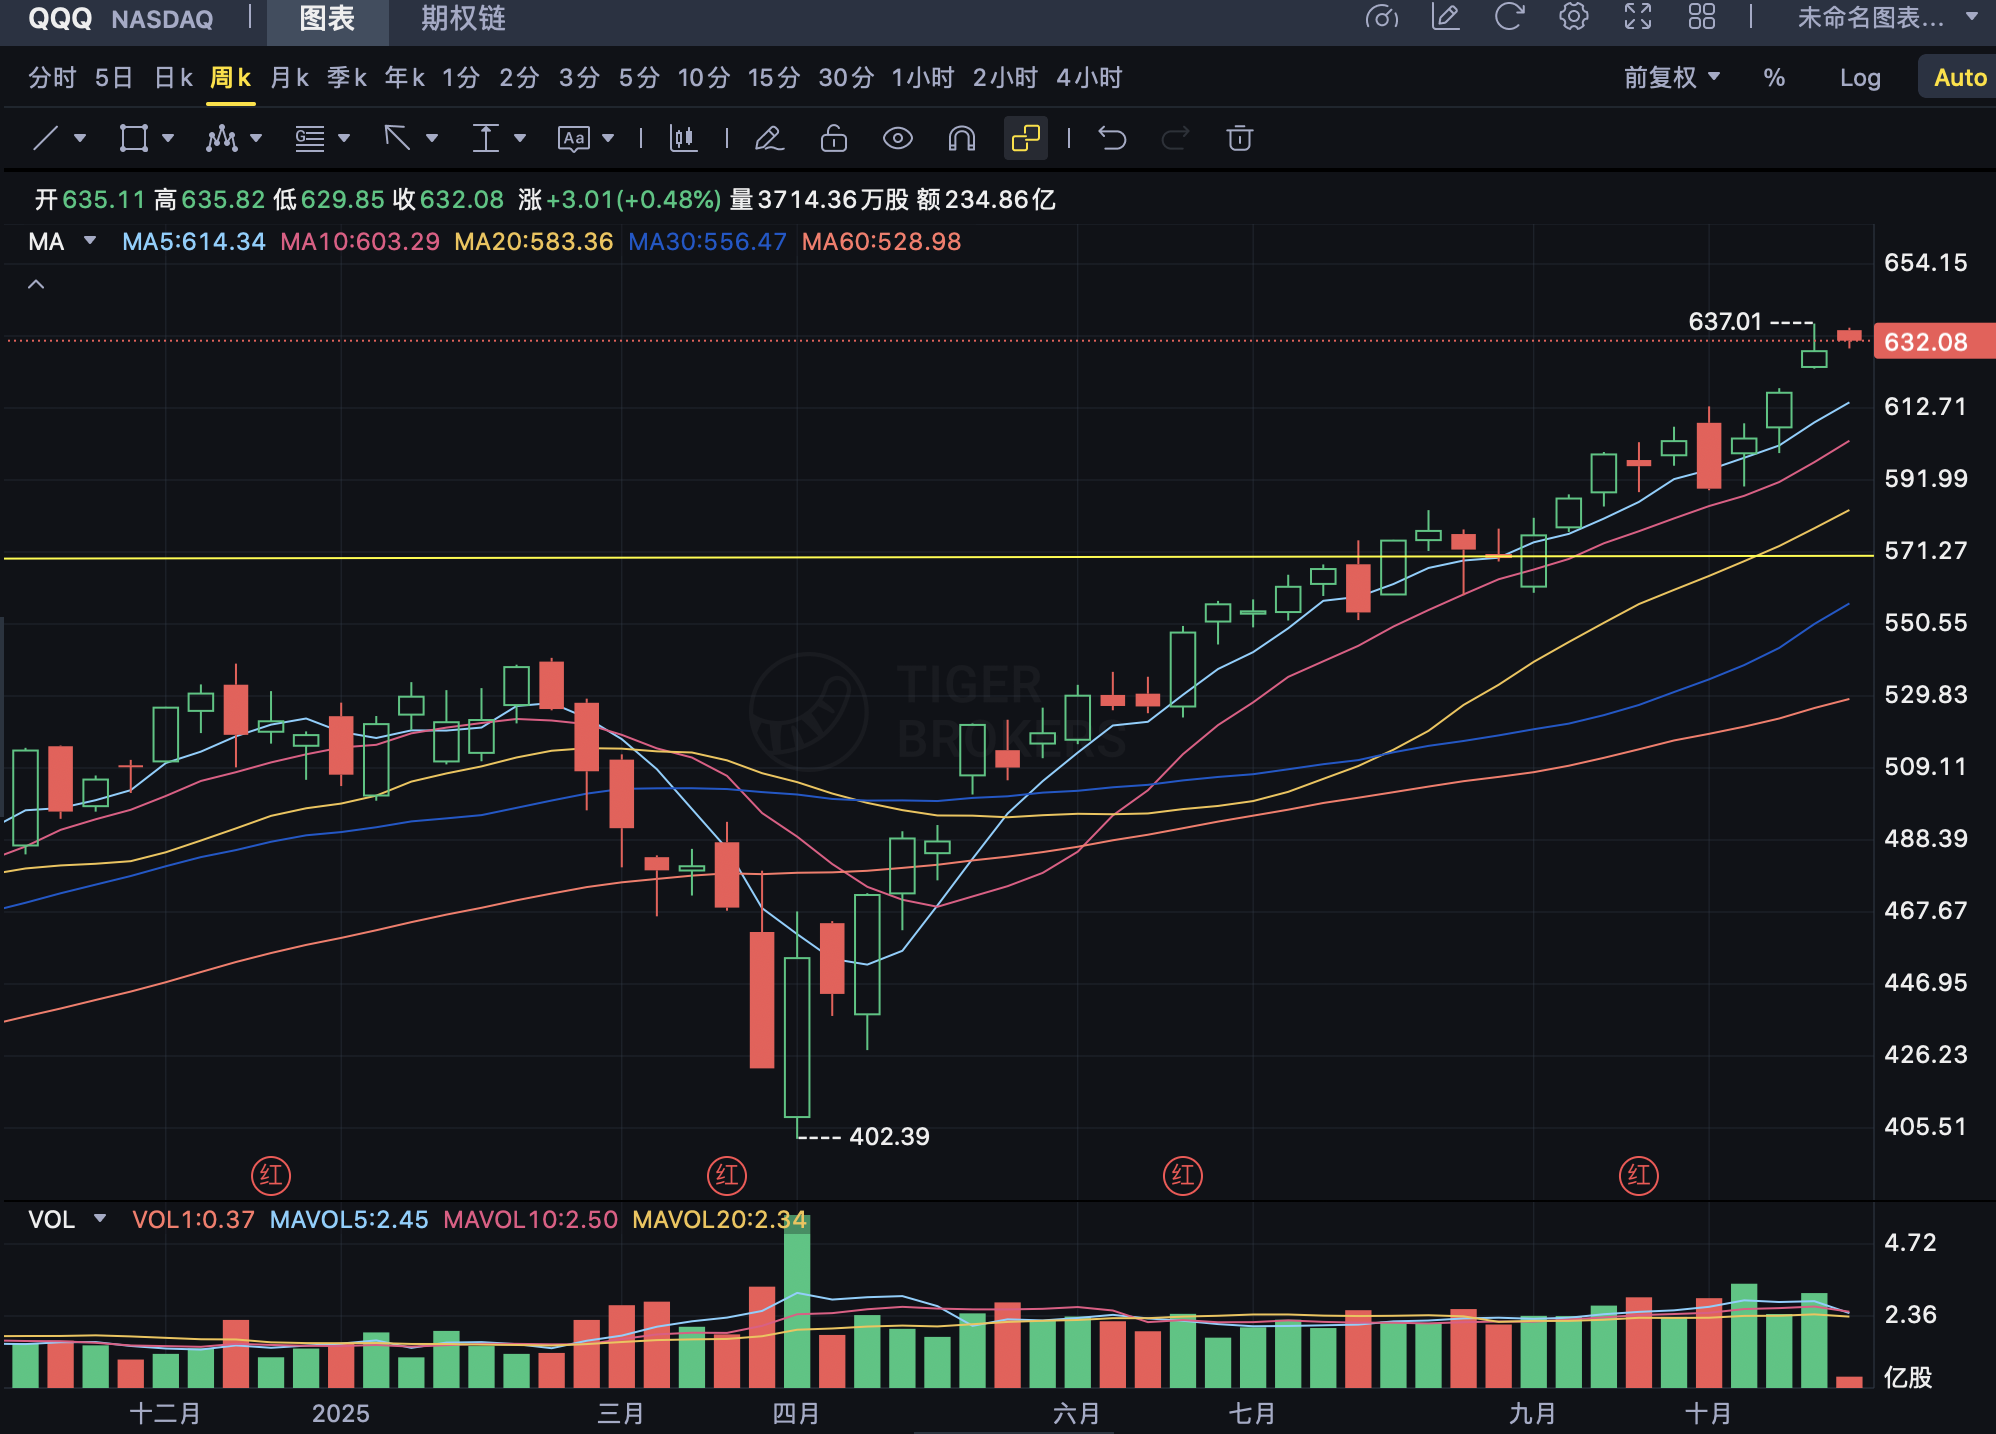Toggle drawings visibility eye icon

click(897, 138)
